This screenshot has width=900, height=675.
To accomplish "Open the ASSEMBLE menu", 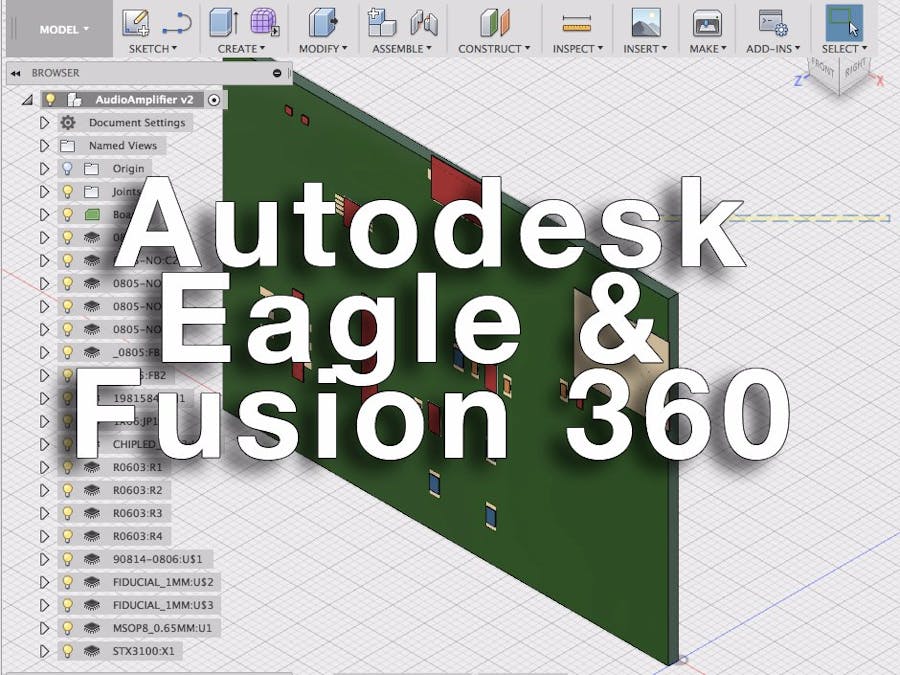I will coord(402,49).
